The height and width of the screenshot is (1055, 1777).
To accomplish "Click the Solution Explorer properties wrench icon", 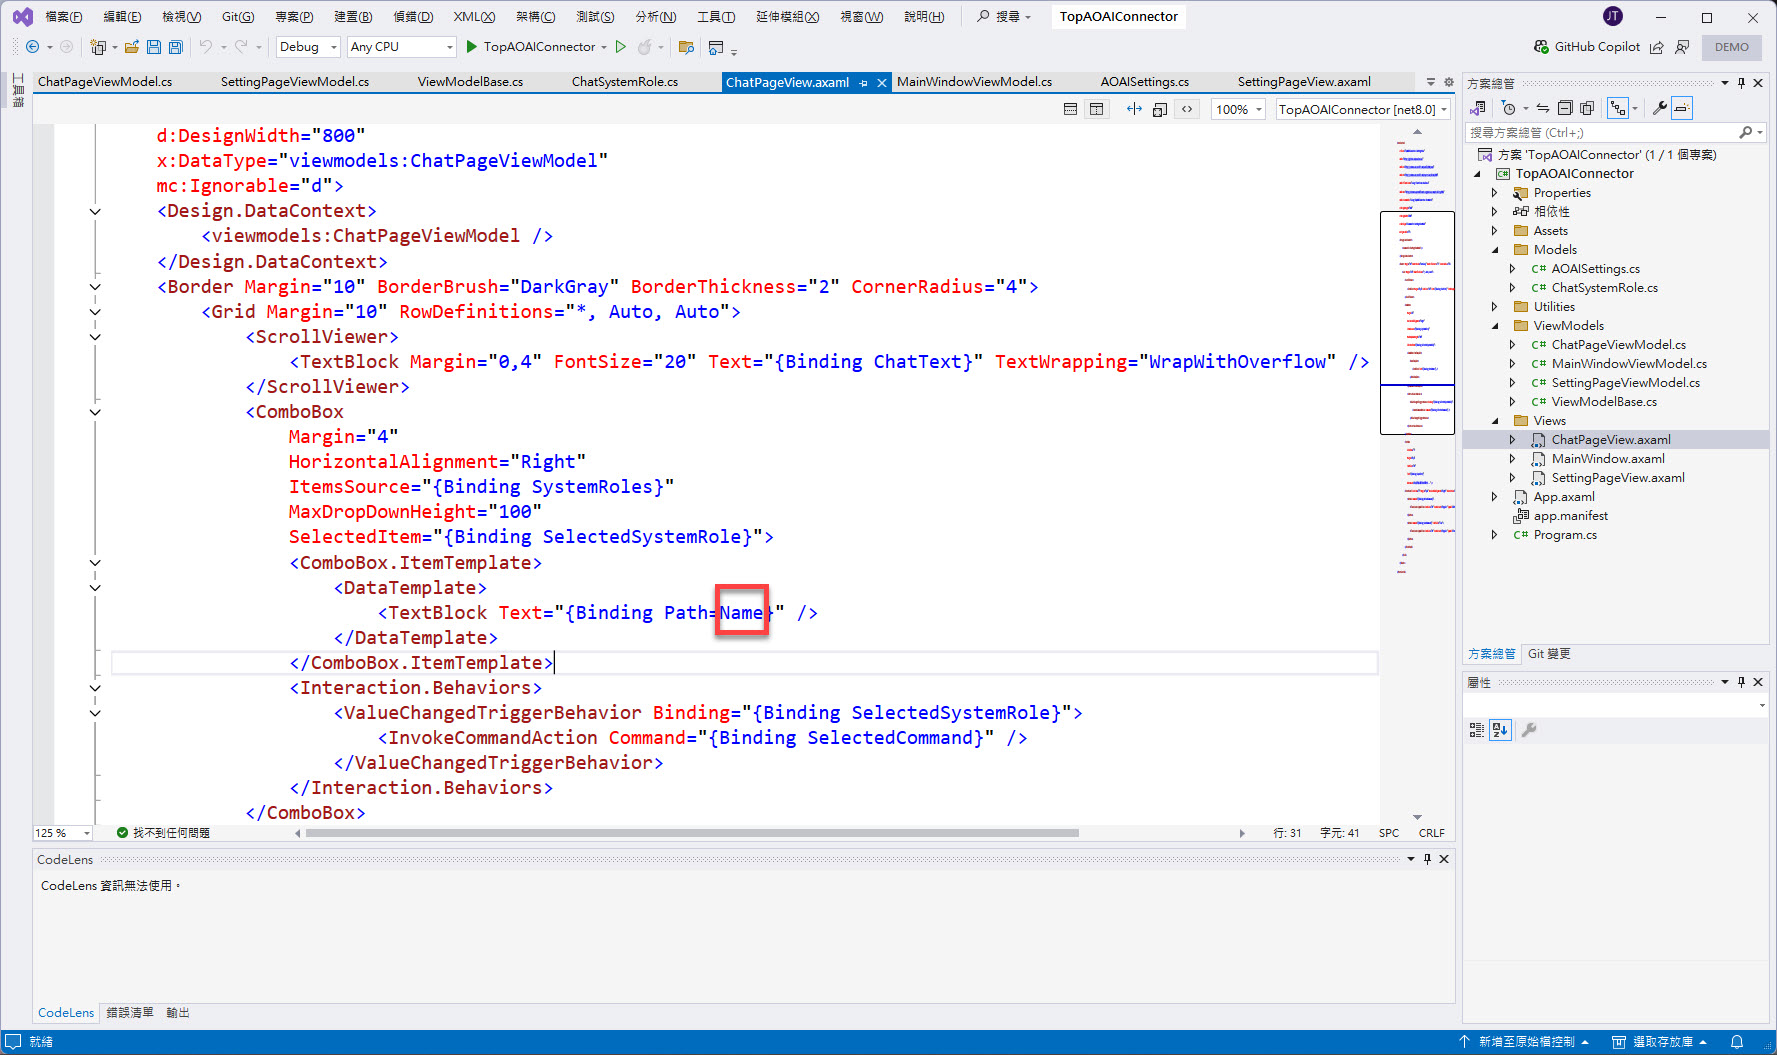I will (x=1660, y=108).
